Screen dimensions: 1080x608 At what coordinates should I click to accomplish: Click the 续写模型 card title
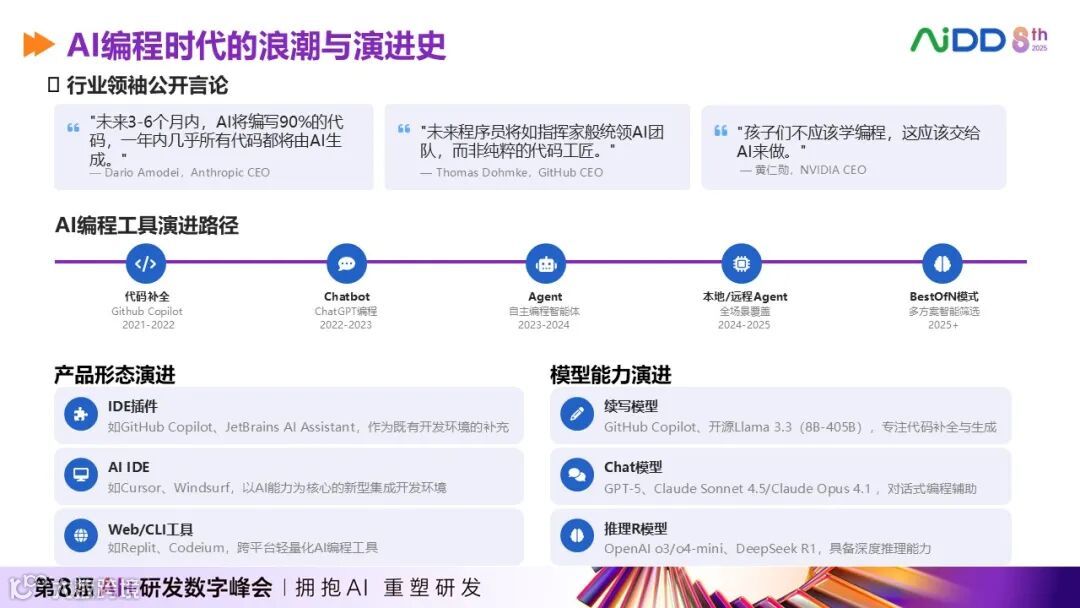click(630, 406)
